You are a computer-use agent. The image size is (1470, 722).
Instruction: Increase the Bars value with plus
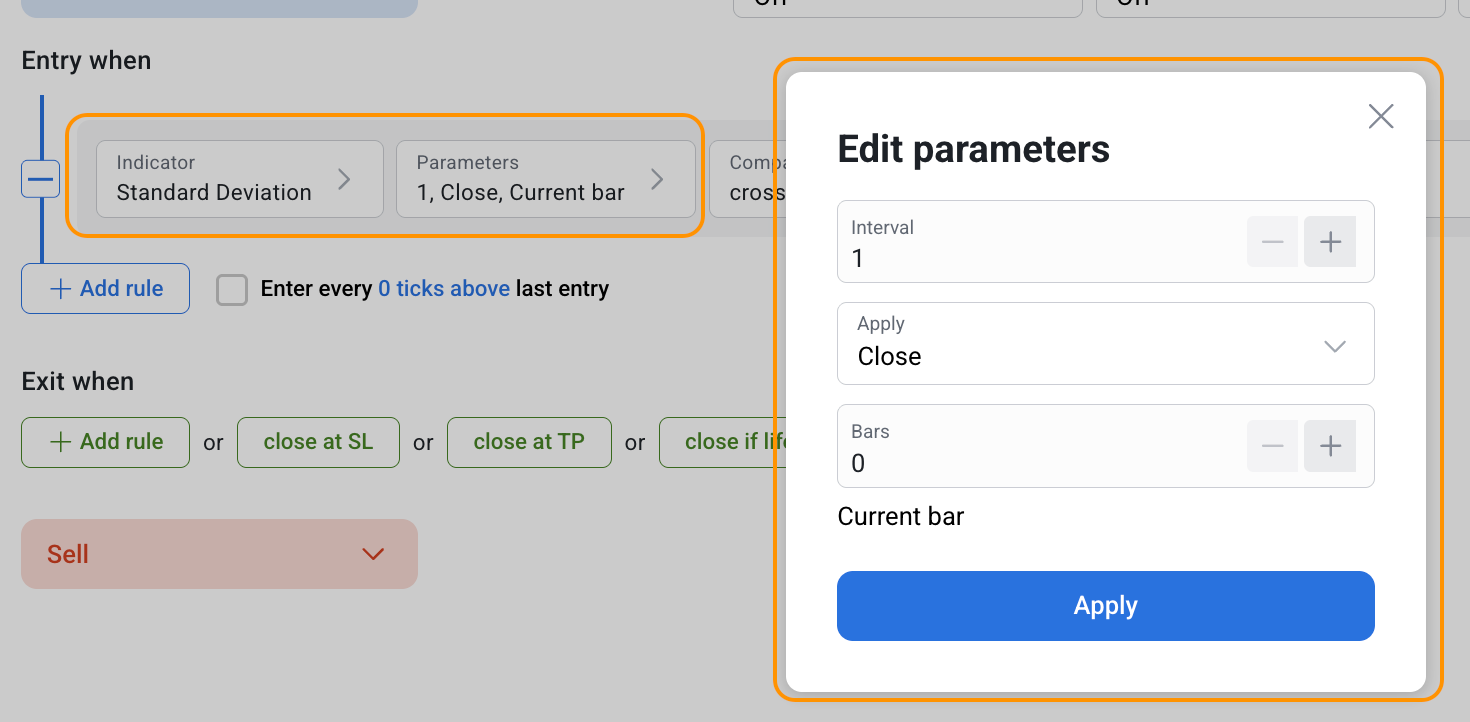pyautogui.click(x=1329, y=446)
